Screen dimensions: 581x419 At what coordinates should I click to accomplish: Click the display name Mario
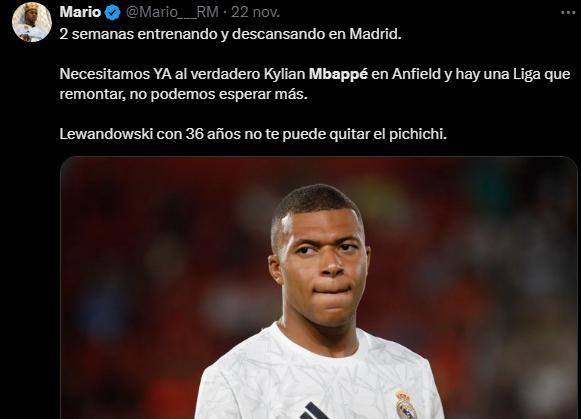[x=80, y=12]
